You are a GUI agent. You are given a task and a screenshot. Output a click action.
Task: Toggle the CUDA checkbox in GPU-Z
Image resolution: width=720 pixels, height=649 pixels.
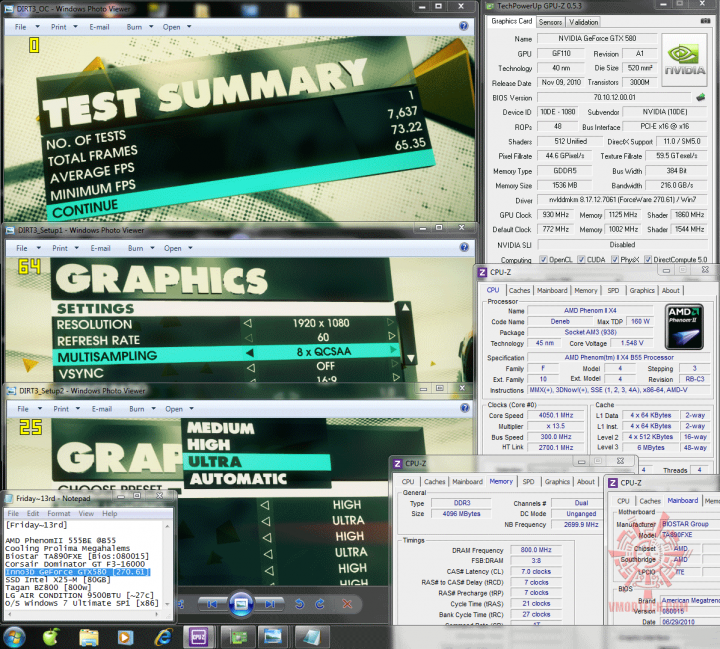coord(581,260)
